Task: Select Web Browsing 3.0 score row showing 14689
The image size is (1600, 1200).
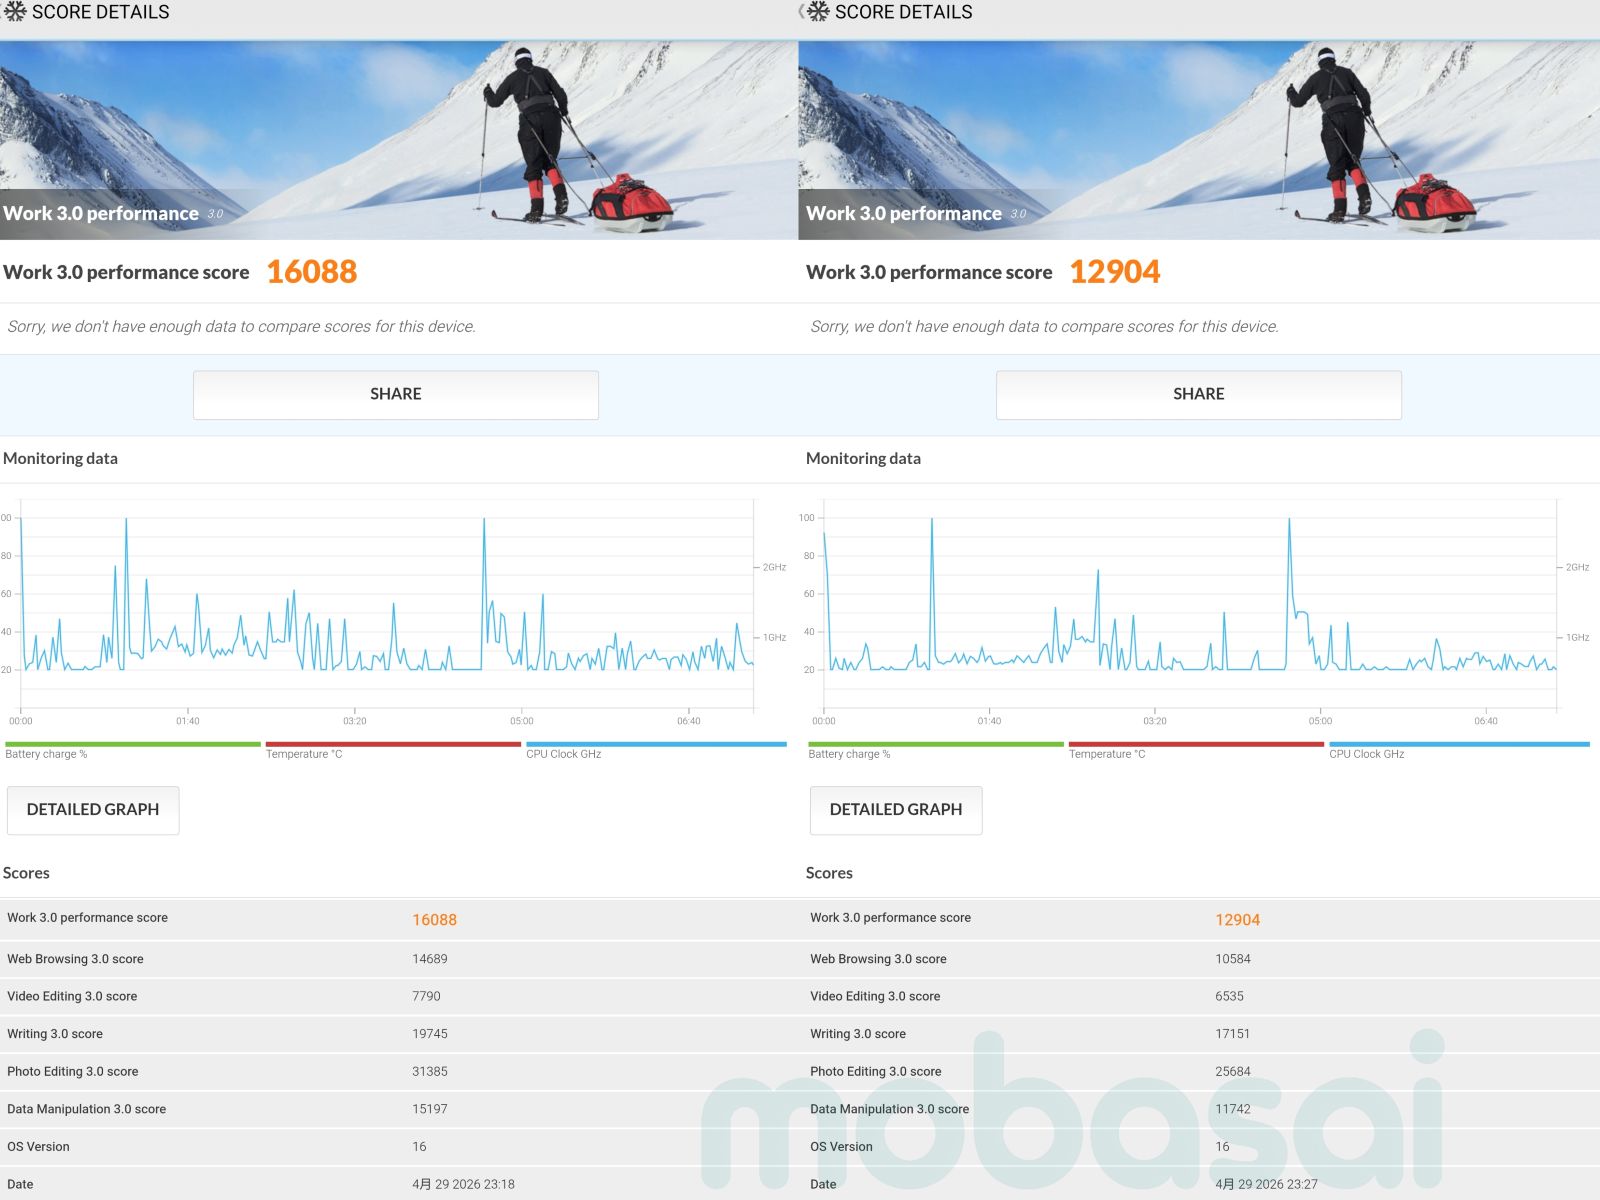Action: (398, 959)
